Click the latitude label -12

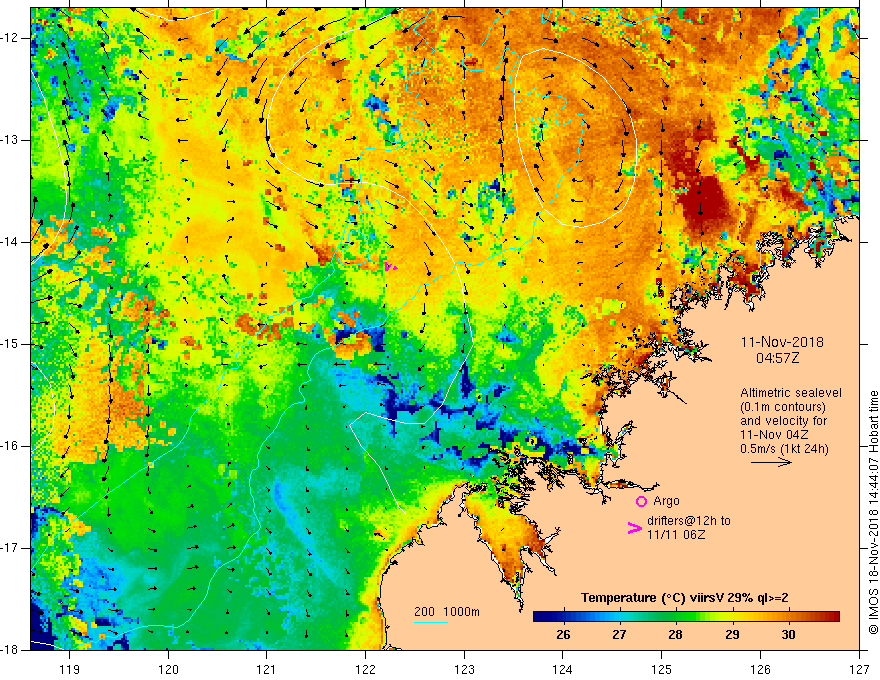(x=11, y=38)
